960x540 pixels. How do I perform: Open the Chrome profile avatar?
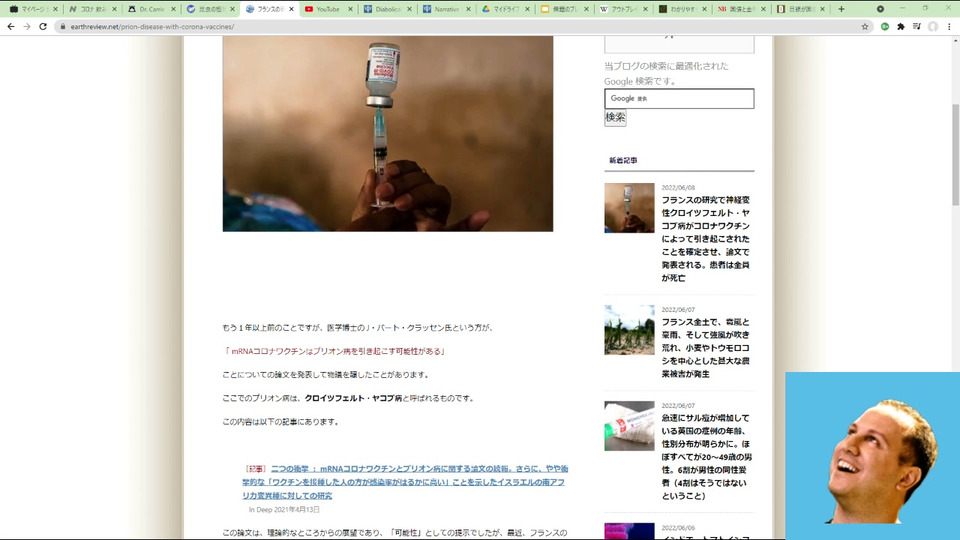click(x=932, y=26)
